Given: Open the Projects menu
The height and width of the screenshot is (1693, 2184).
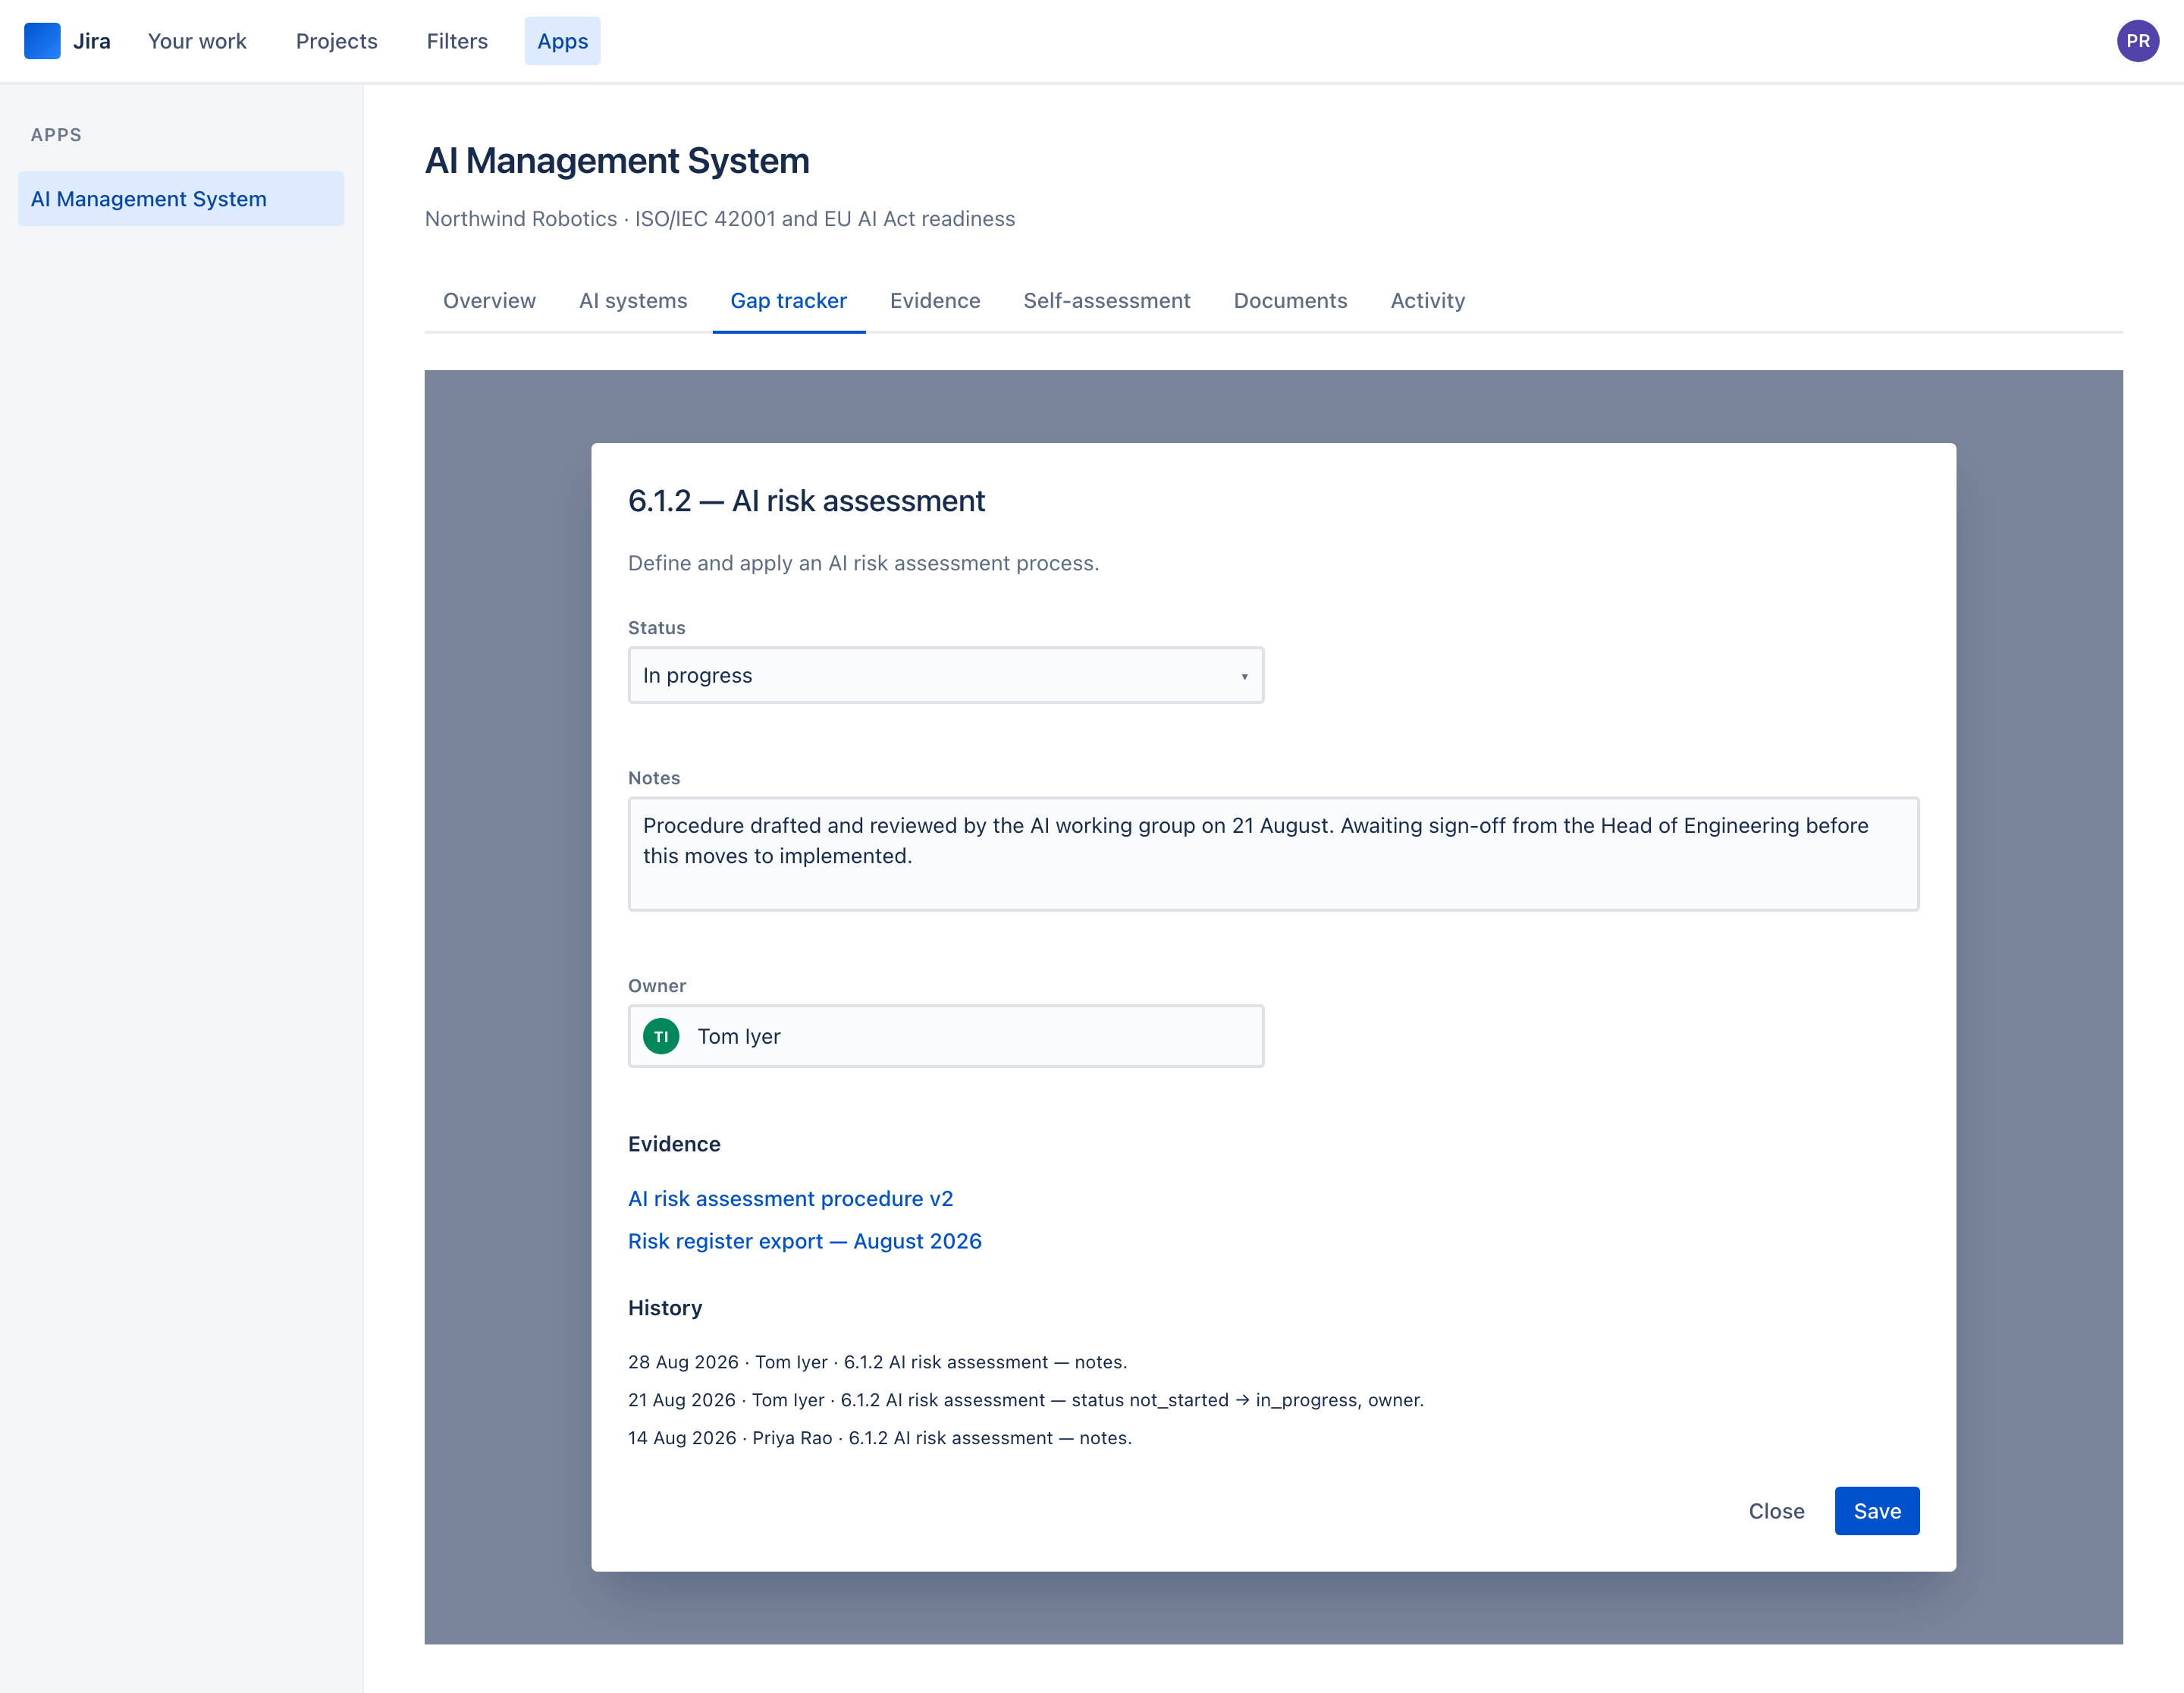Looking at the screenshot, I should [336, 41].
